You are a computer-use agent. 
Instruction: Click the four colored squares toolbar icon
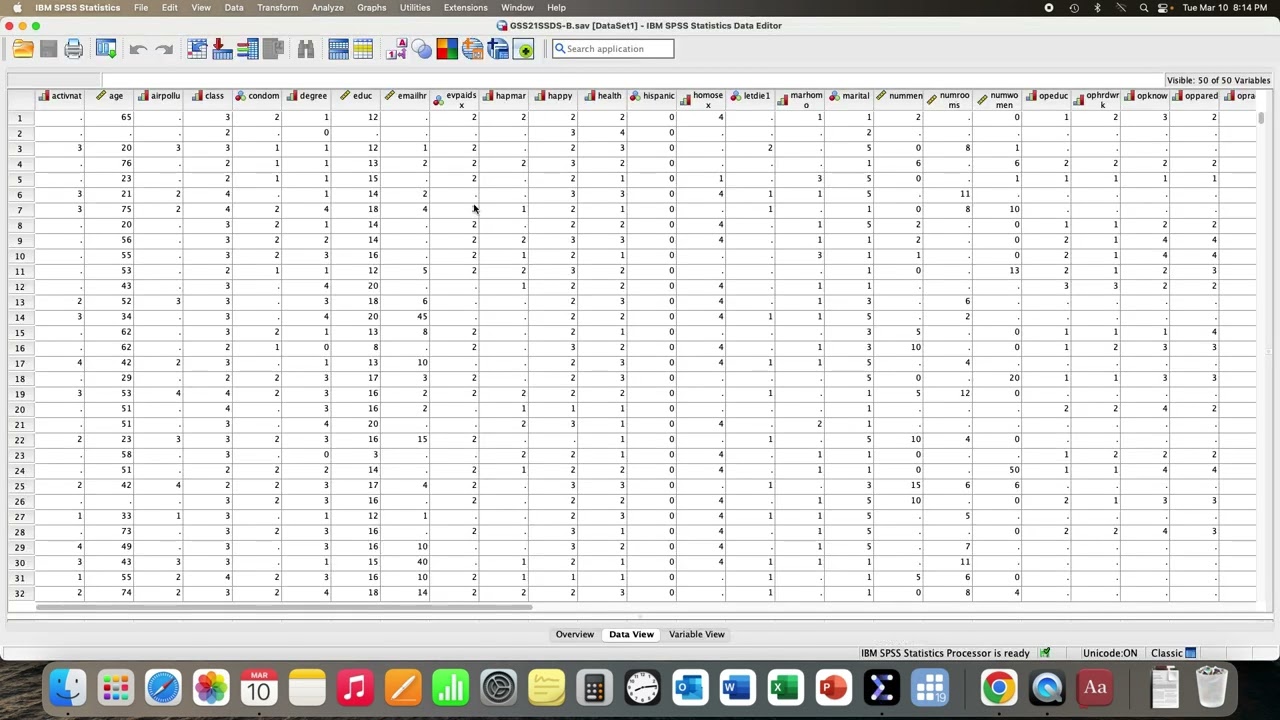pyautogui.click(x=447, y=49)
